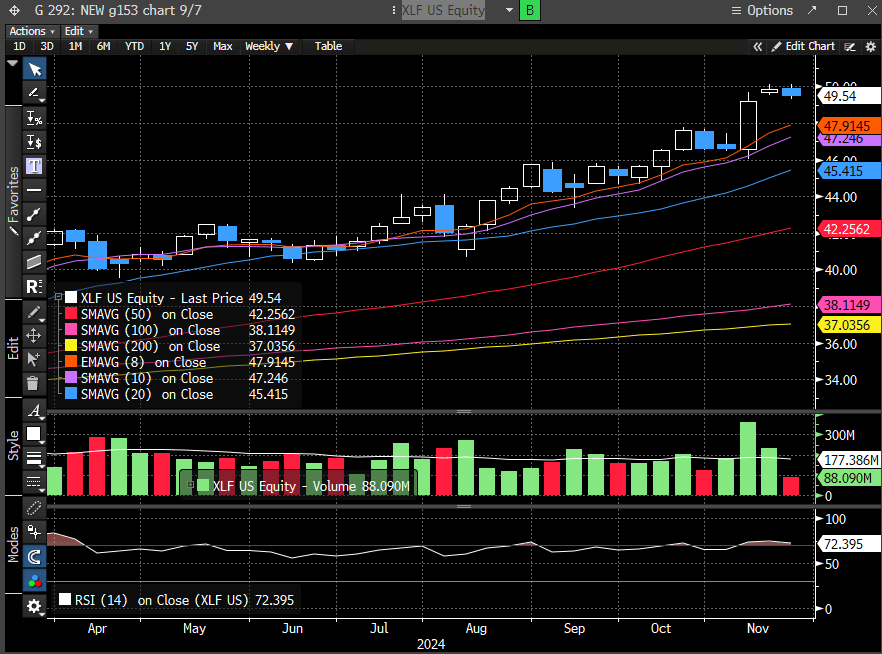The image size is (882, 654).
Task: Click the pencil edit annotation icon
Action: pos(34,312)
